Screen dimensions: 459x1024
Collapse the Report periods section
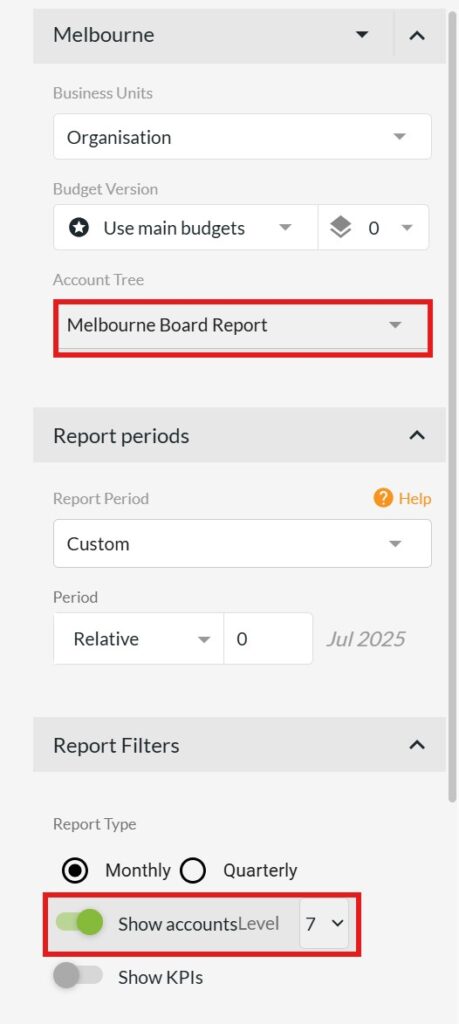pos(417,435)
